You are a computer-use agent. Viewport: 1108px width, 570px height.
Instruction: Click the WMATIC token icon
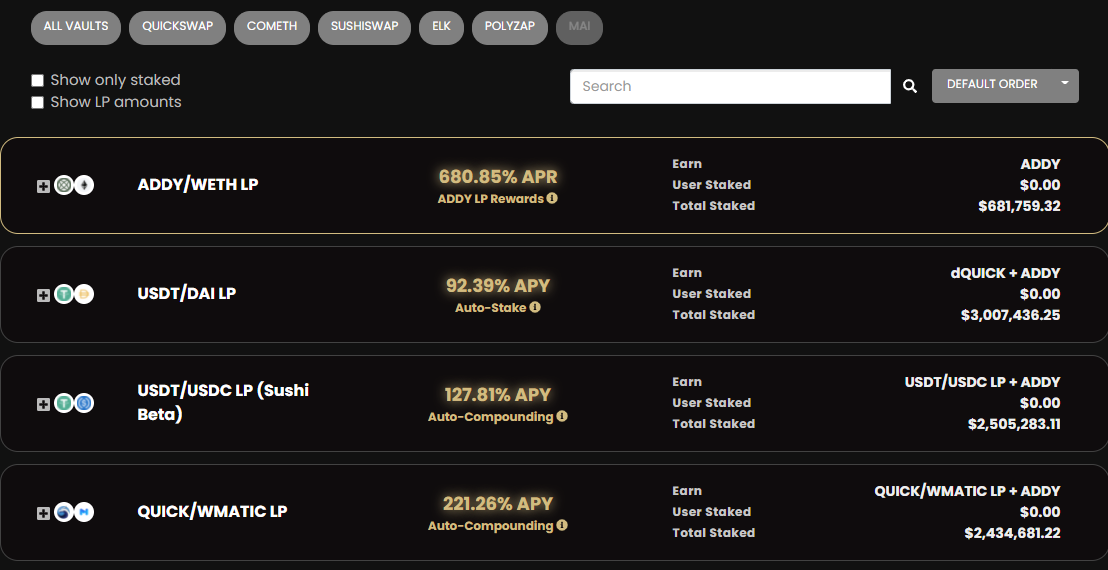click(84, 512)
